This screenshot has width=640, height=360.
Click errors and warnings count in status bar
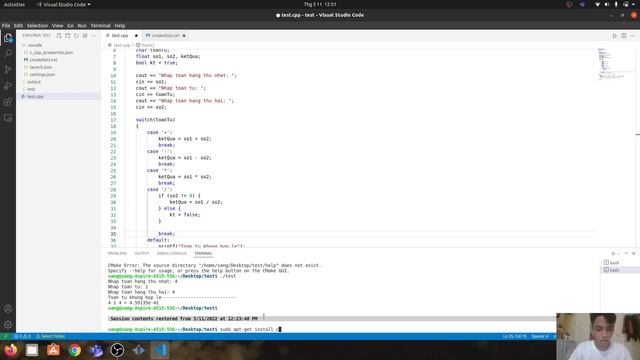coord(22,337)
